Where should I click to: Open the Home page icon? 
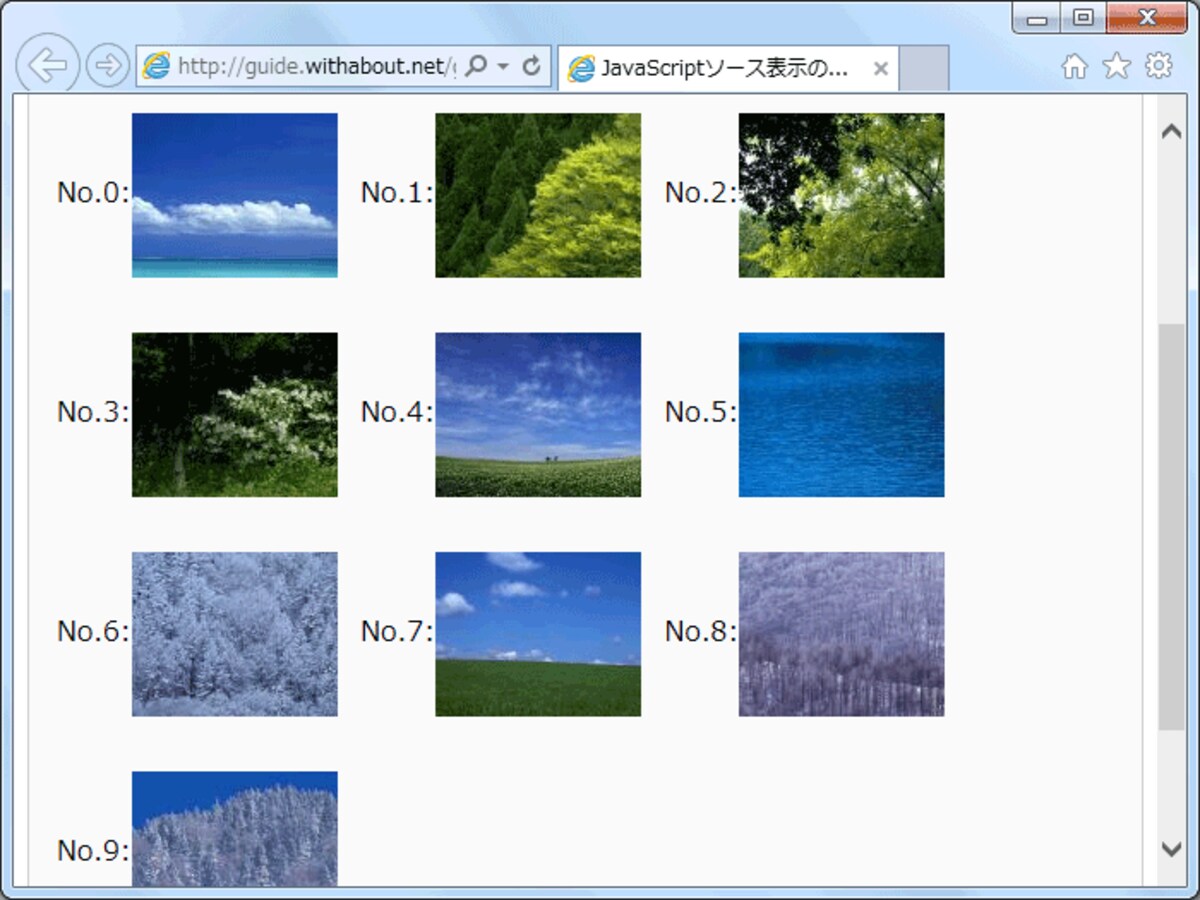pyautogui.click(x=1074, y=66)
